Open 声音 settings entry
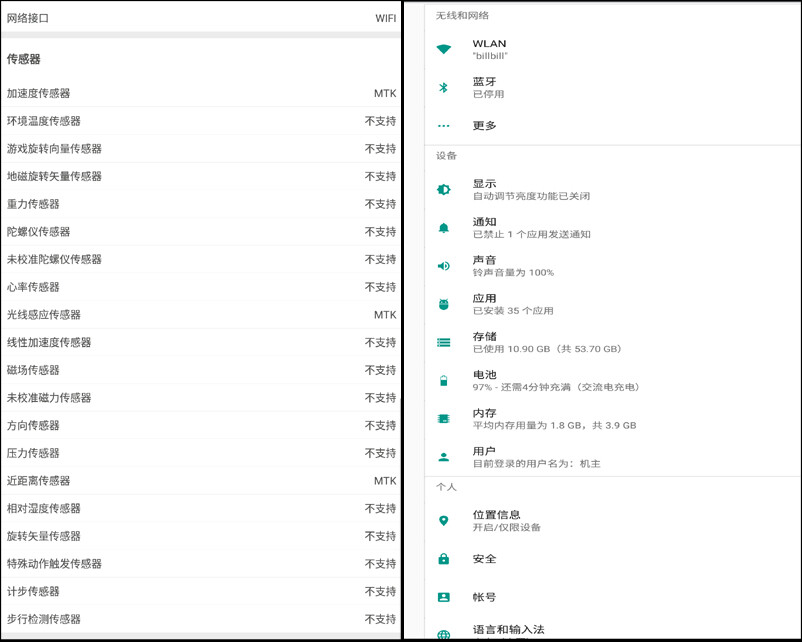Screen dimensions: 802x642 click(612, 266)
